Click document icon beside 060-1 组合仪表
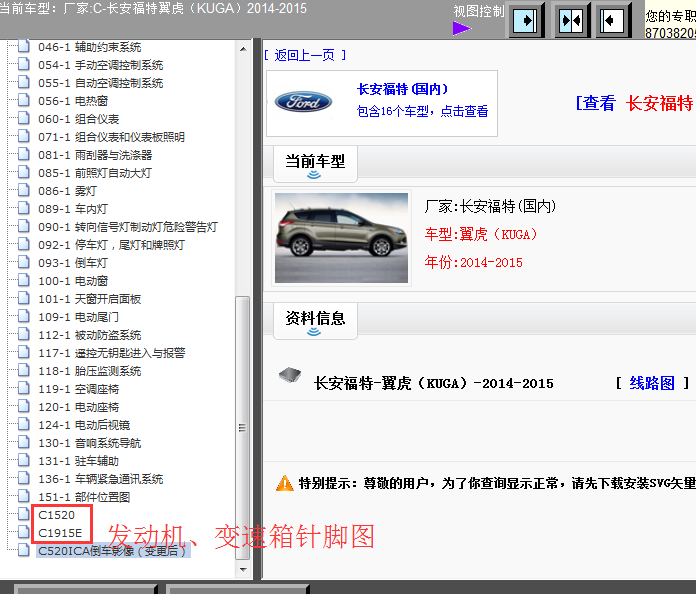The width and height of the screenshot is (696, 594). click(x=24, y=118)
